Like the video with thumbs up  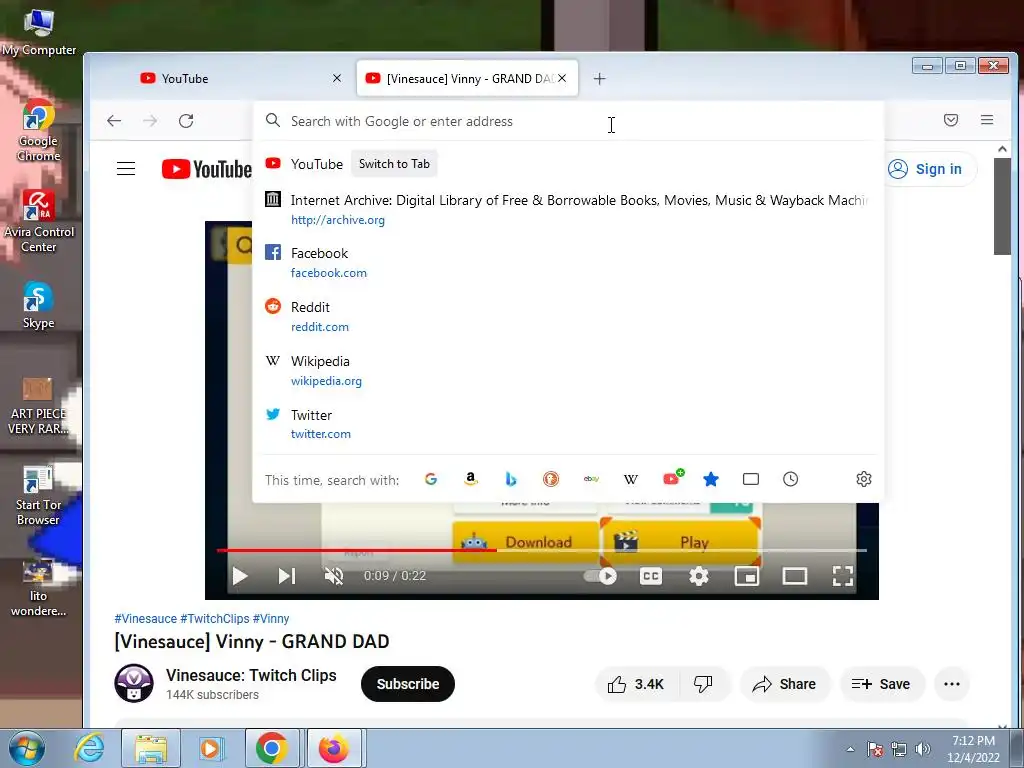[637, 684]
